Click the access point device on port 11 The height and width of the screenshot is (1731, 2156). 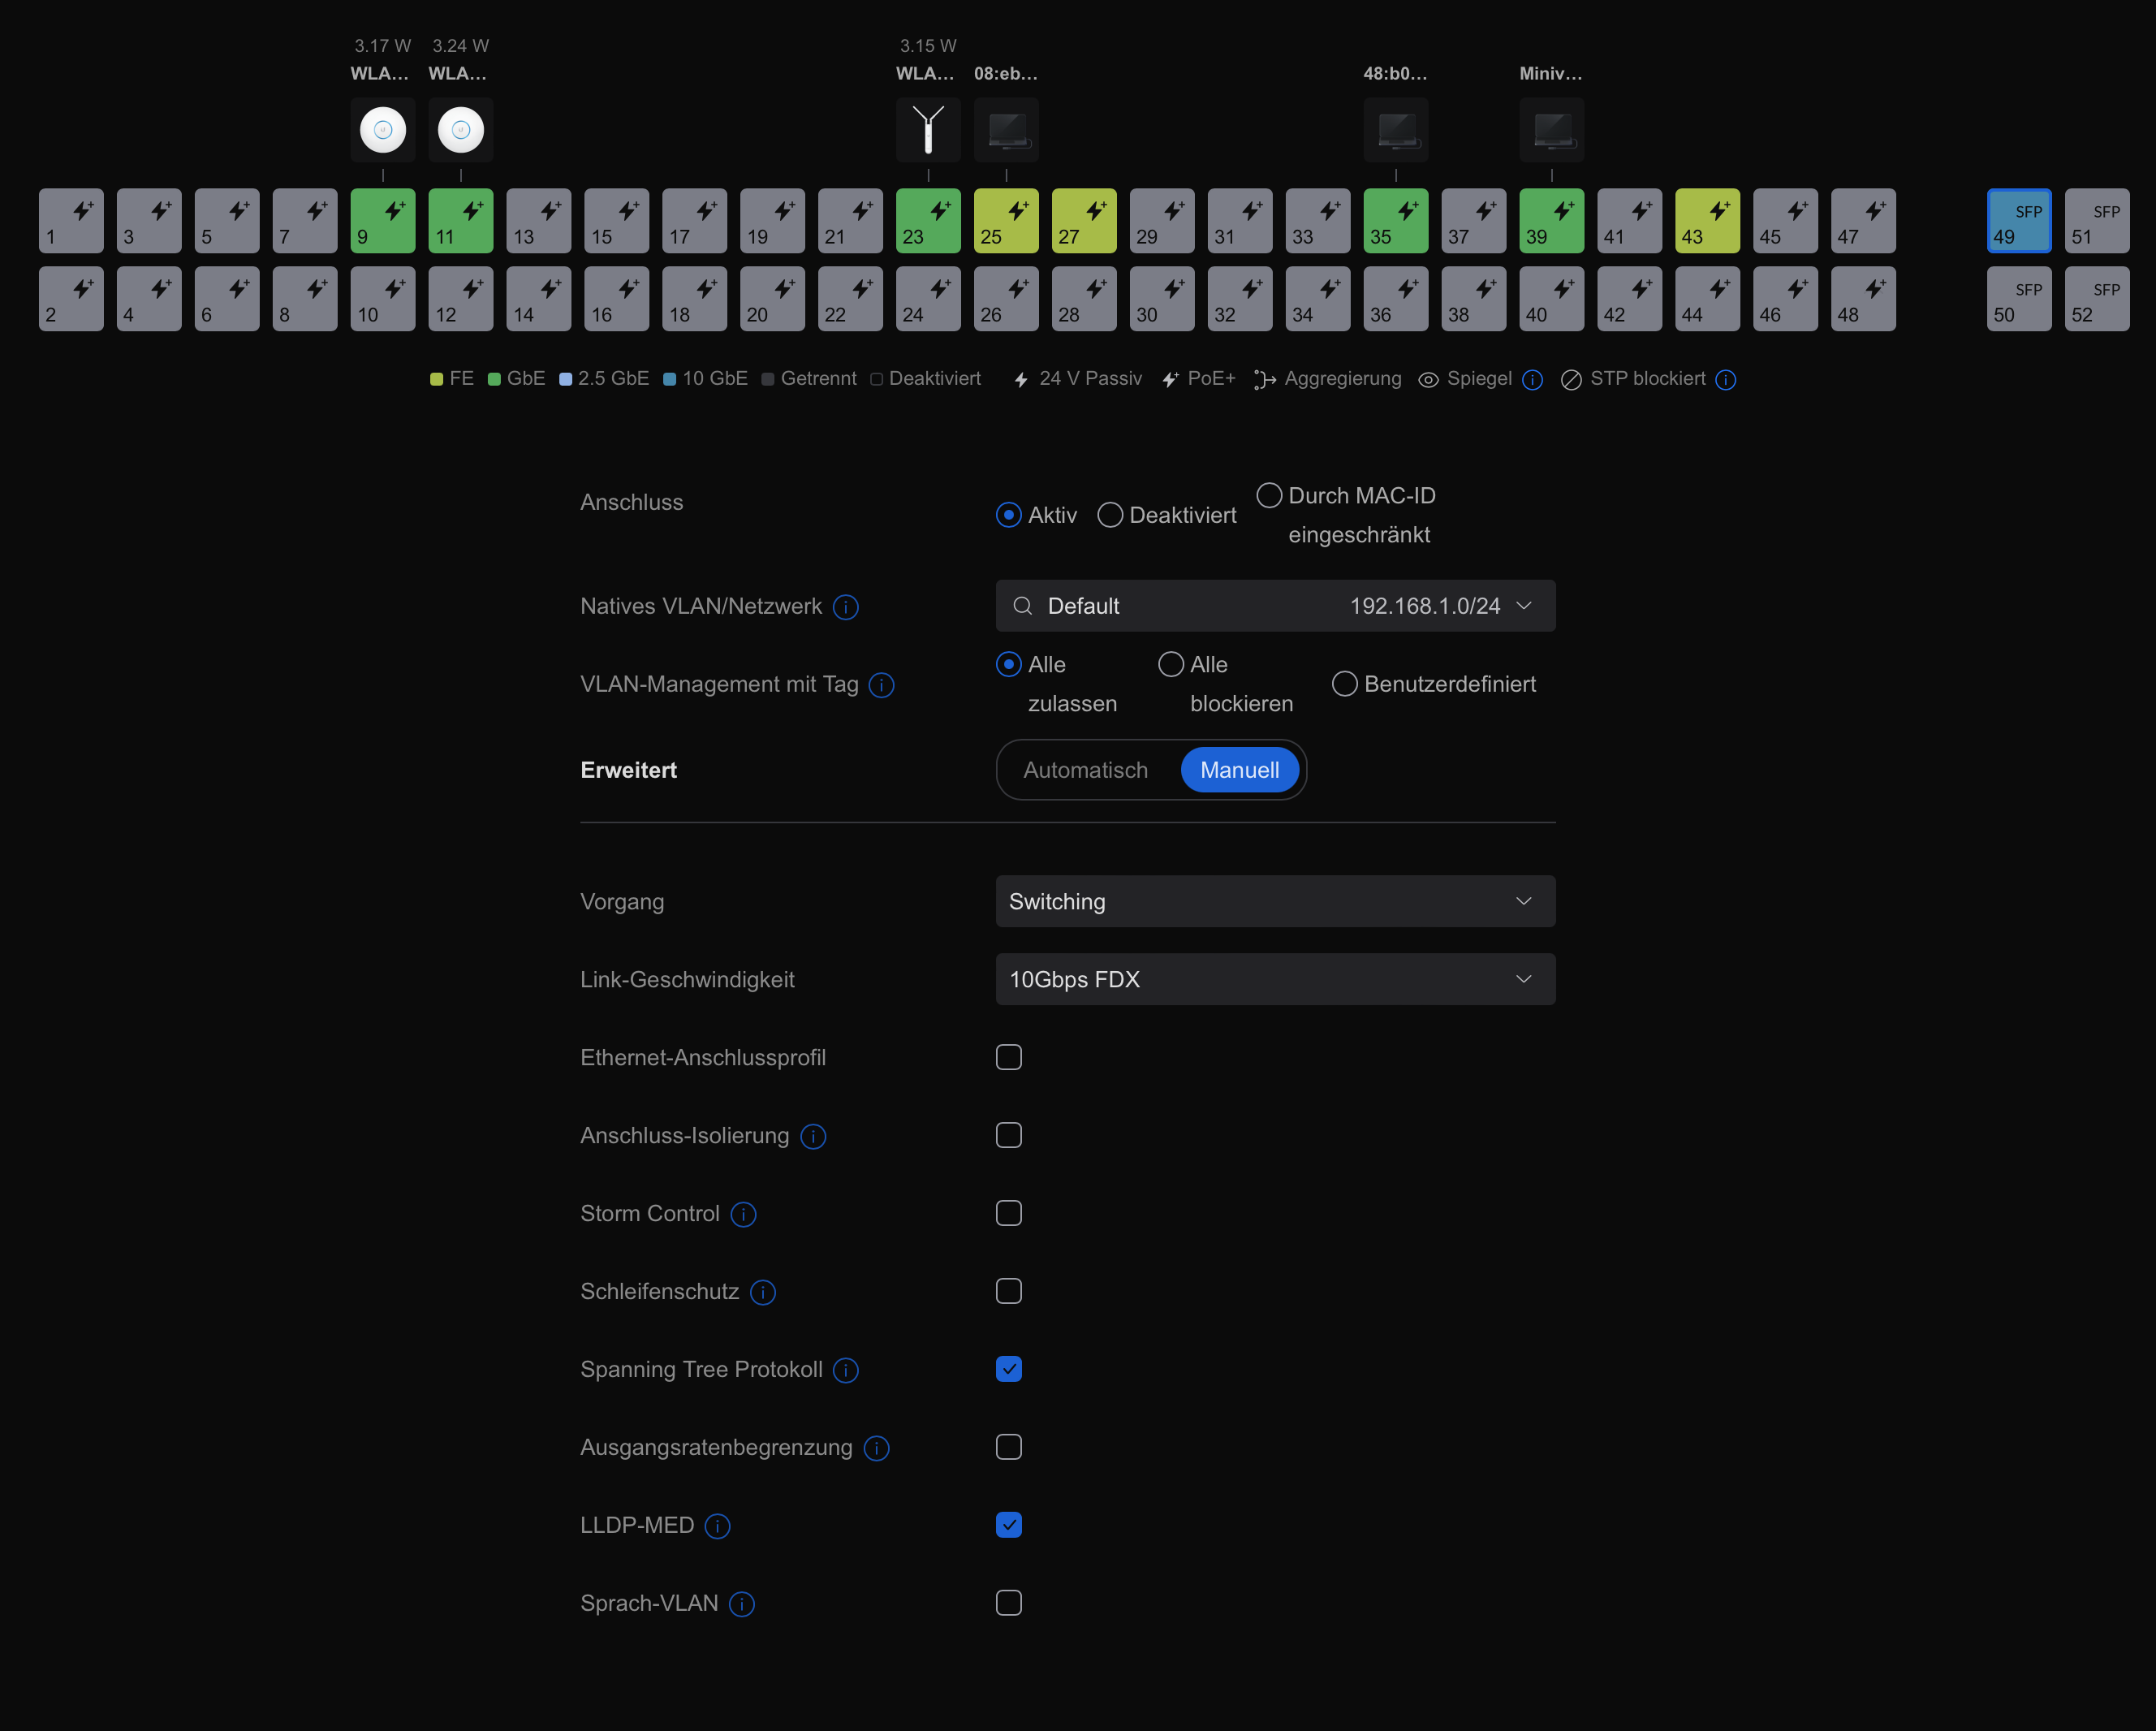[460, 130]
